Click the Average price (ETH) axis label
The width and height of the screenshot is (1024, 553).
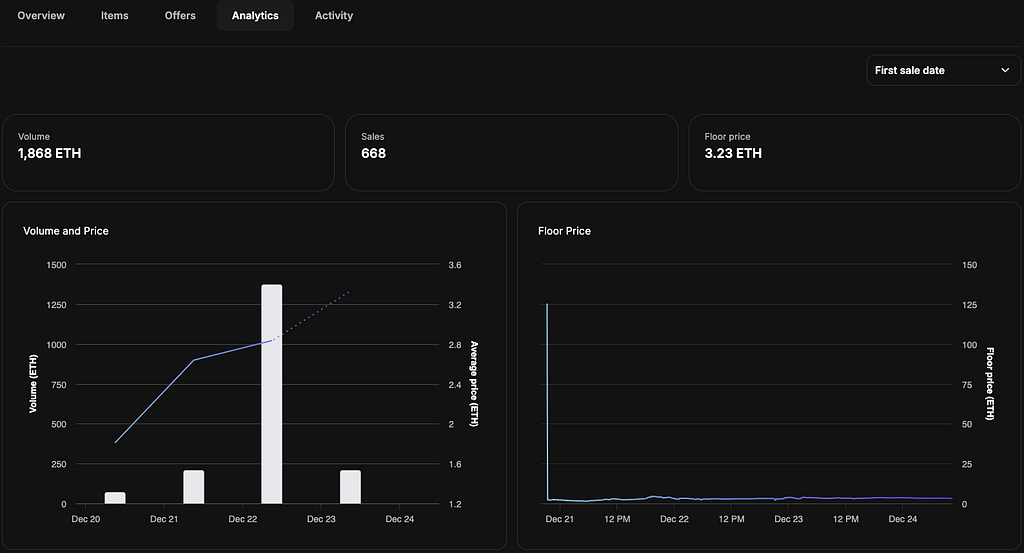(474, 384)
